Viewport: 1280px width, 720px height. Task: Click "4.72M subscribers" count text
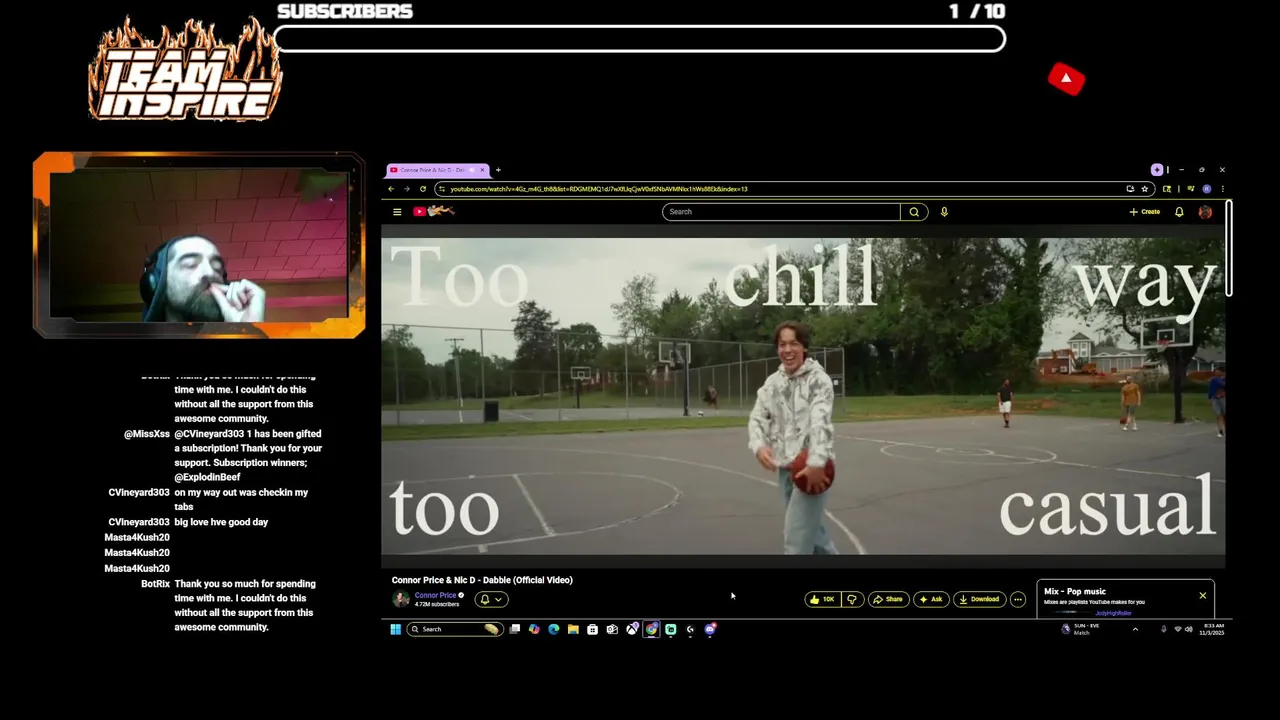(x=437, y=604)
